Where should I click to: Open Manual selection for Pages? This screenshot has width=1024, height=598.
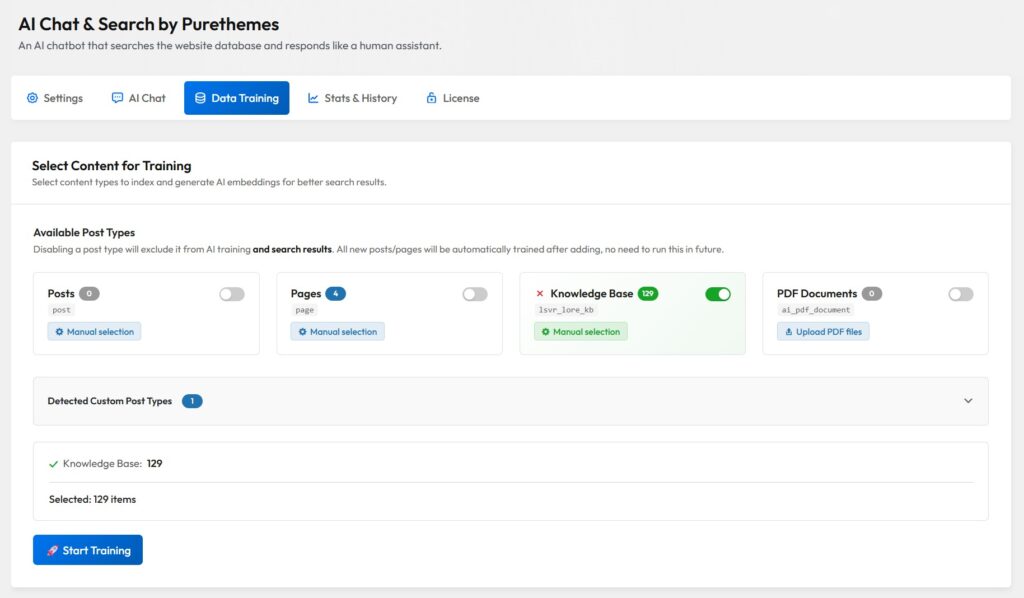click(337, 332)
